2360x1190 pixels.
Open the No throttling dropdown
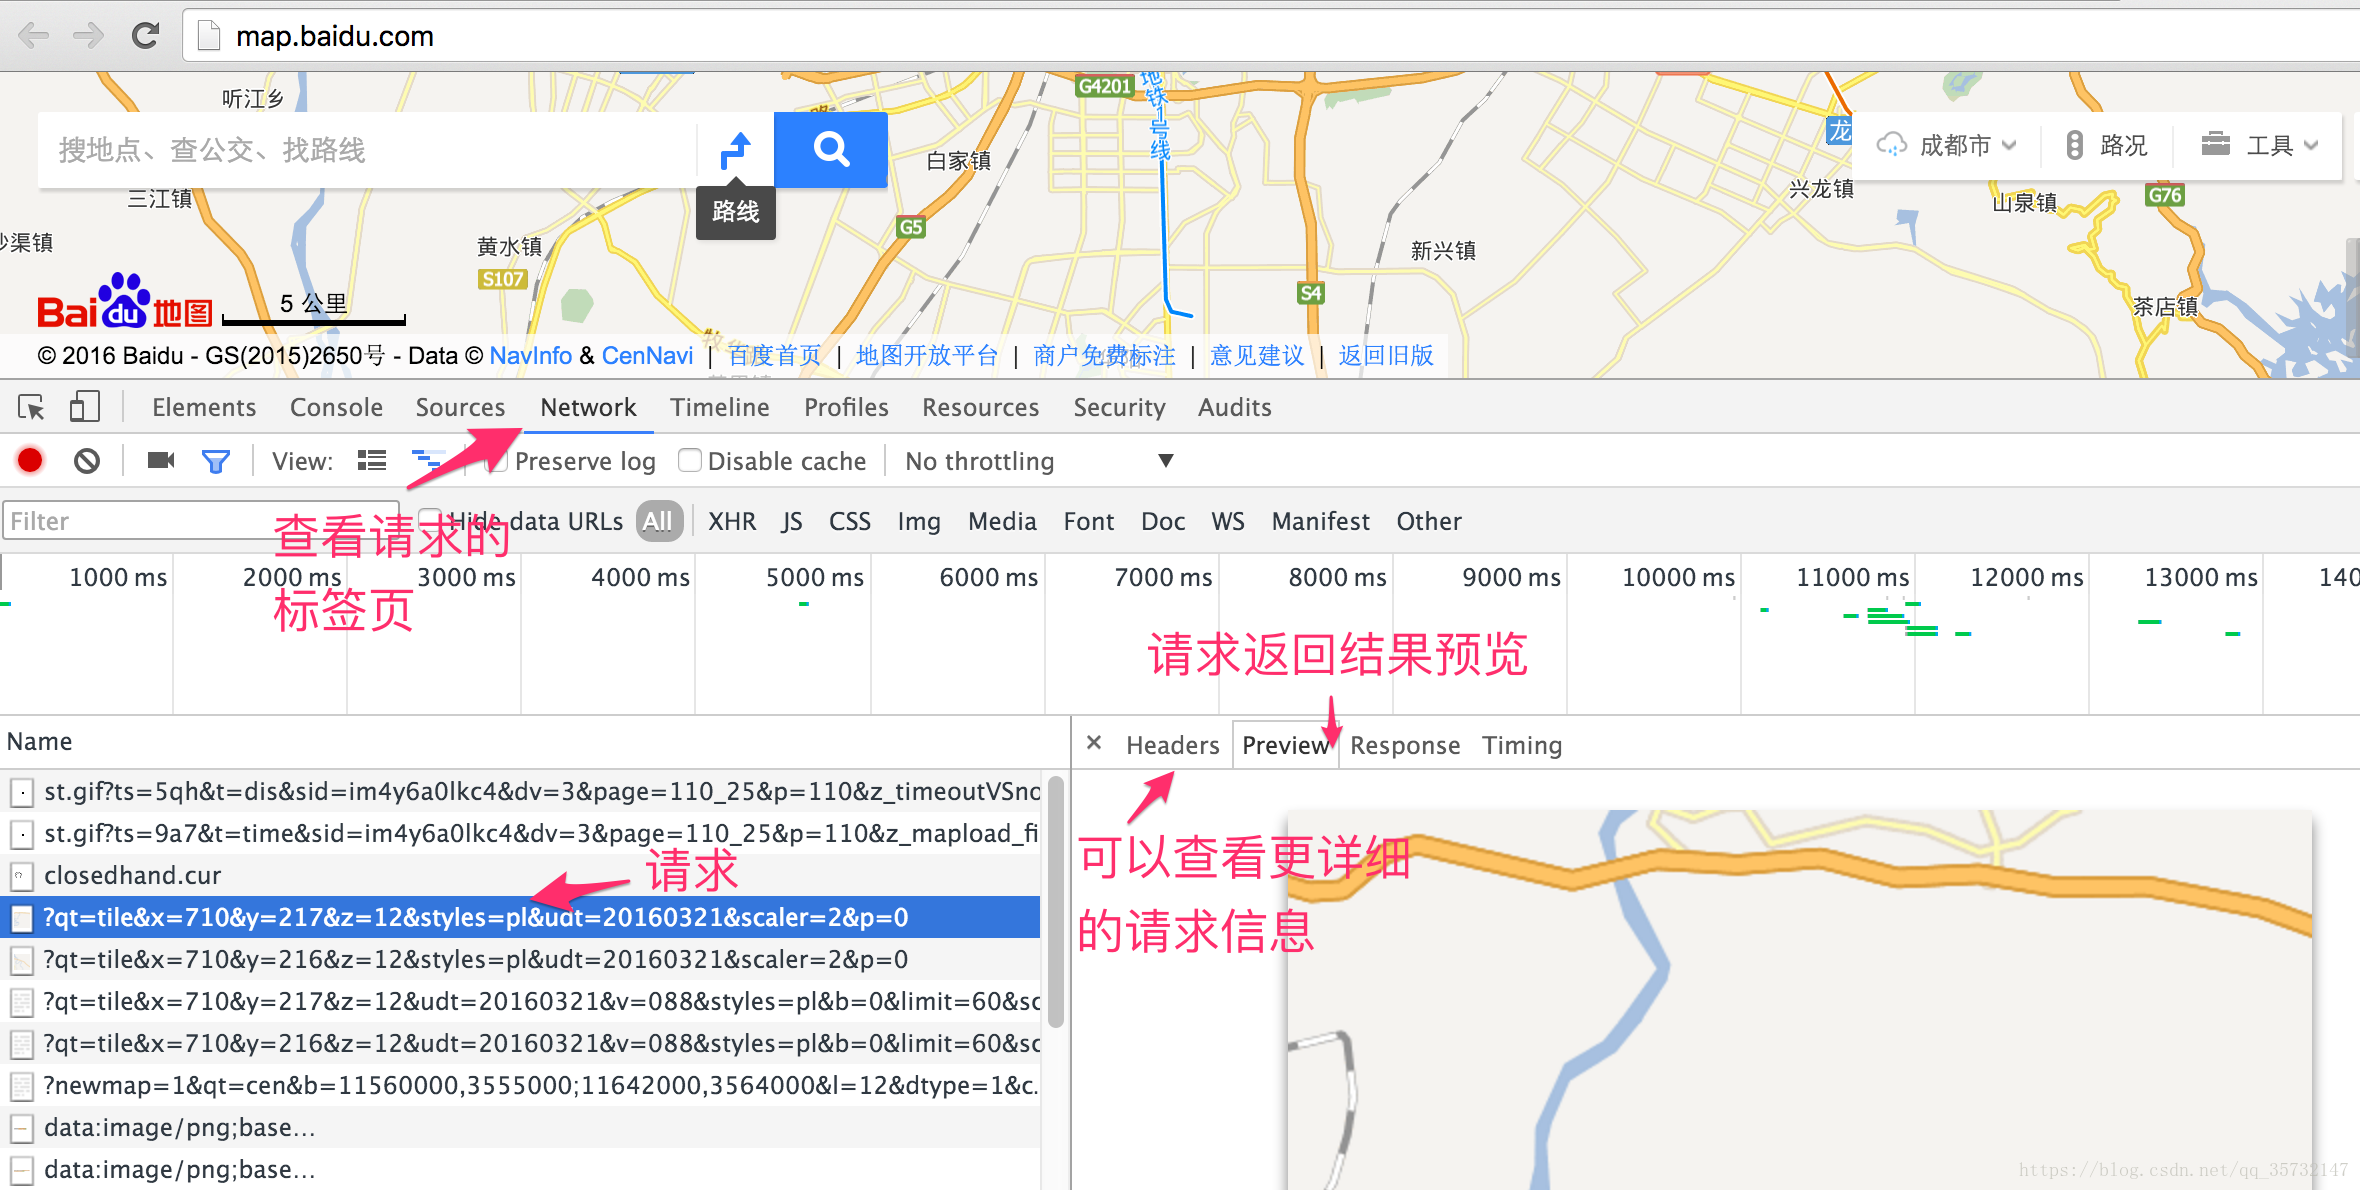pos(1038,461)
